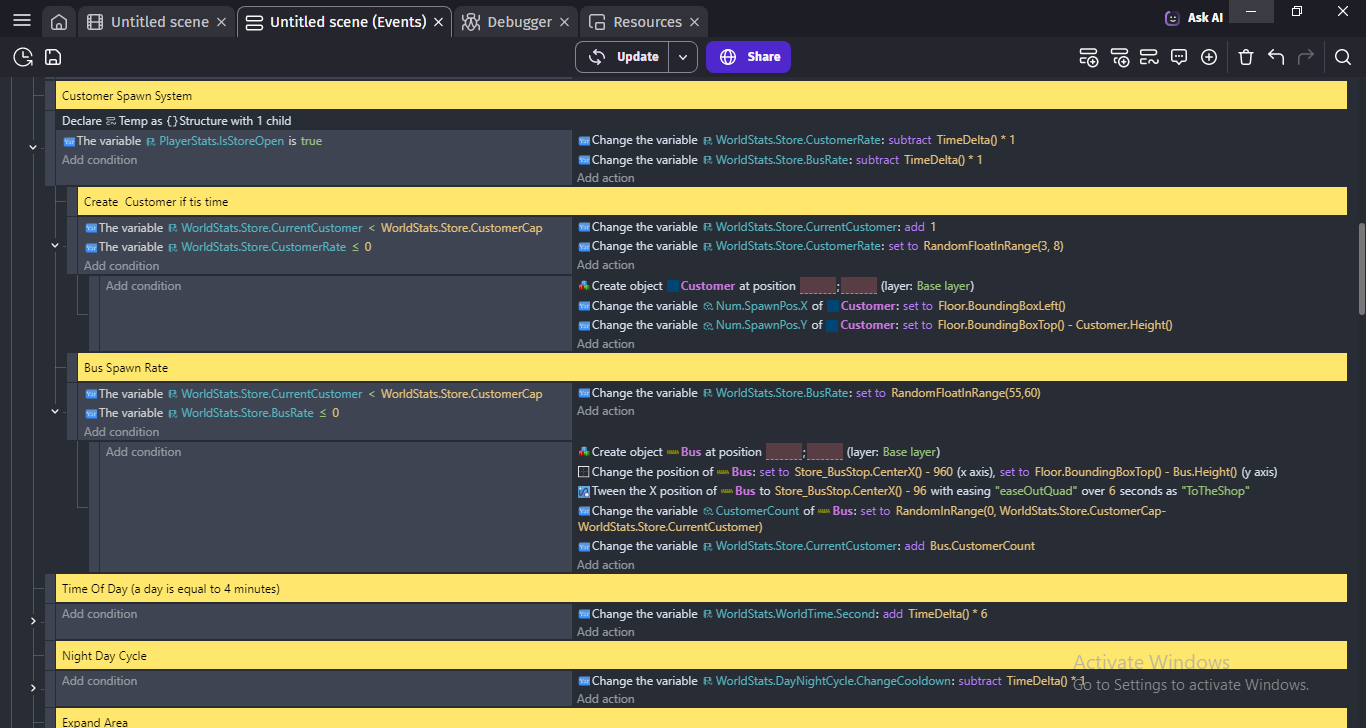Open the project manager icon
Image resolution: width=1366 pixels, height=728 pixels.
pos(23,57)
